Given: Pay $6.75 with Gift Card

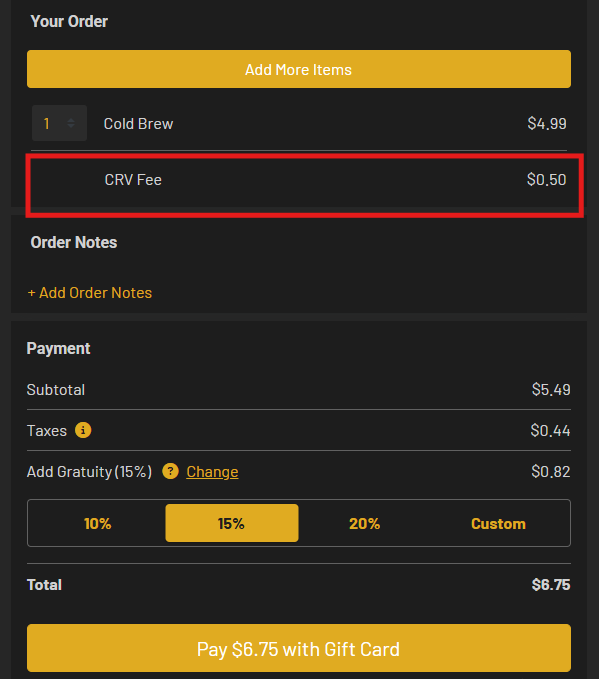Looking at the screenshot, I should coord(299,648).
